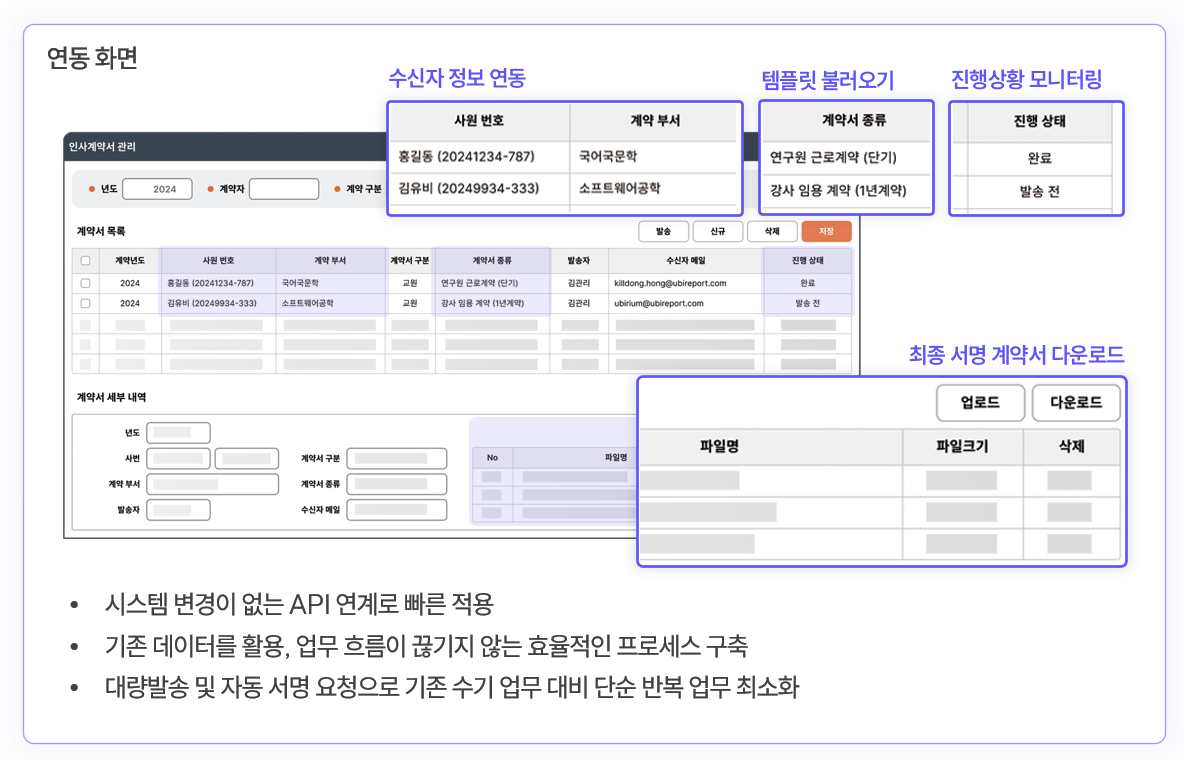The image size is (1188, 760).
Task: Click the 발송 button above the contract list
Action: tap(663, 231)
